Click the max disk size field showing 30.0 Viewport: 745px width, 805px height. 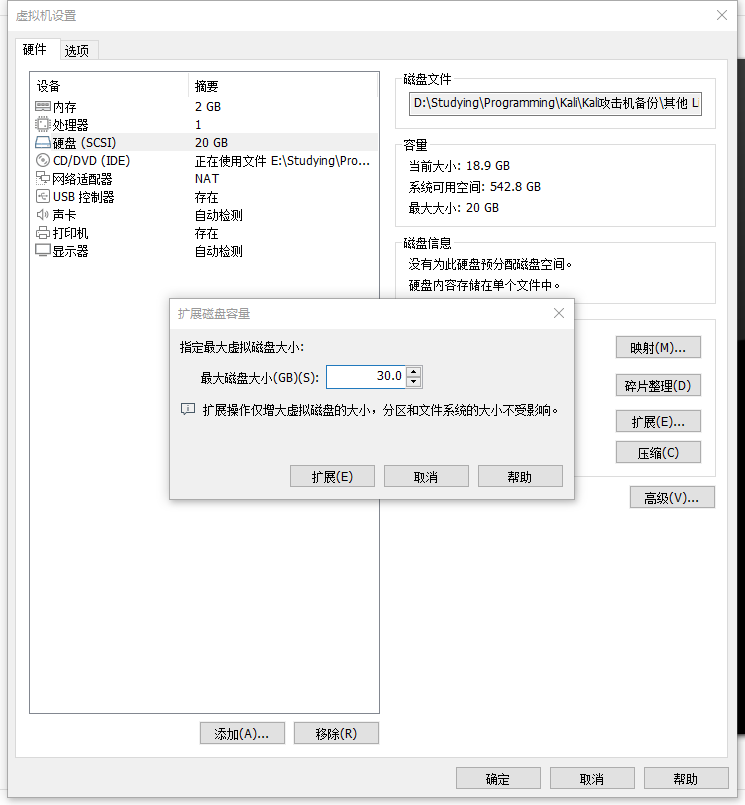366,376
